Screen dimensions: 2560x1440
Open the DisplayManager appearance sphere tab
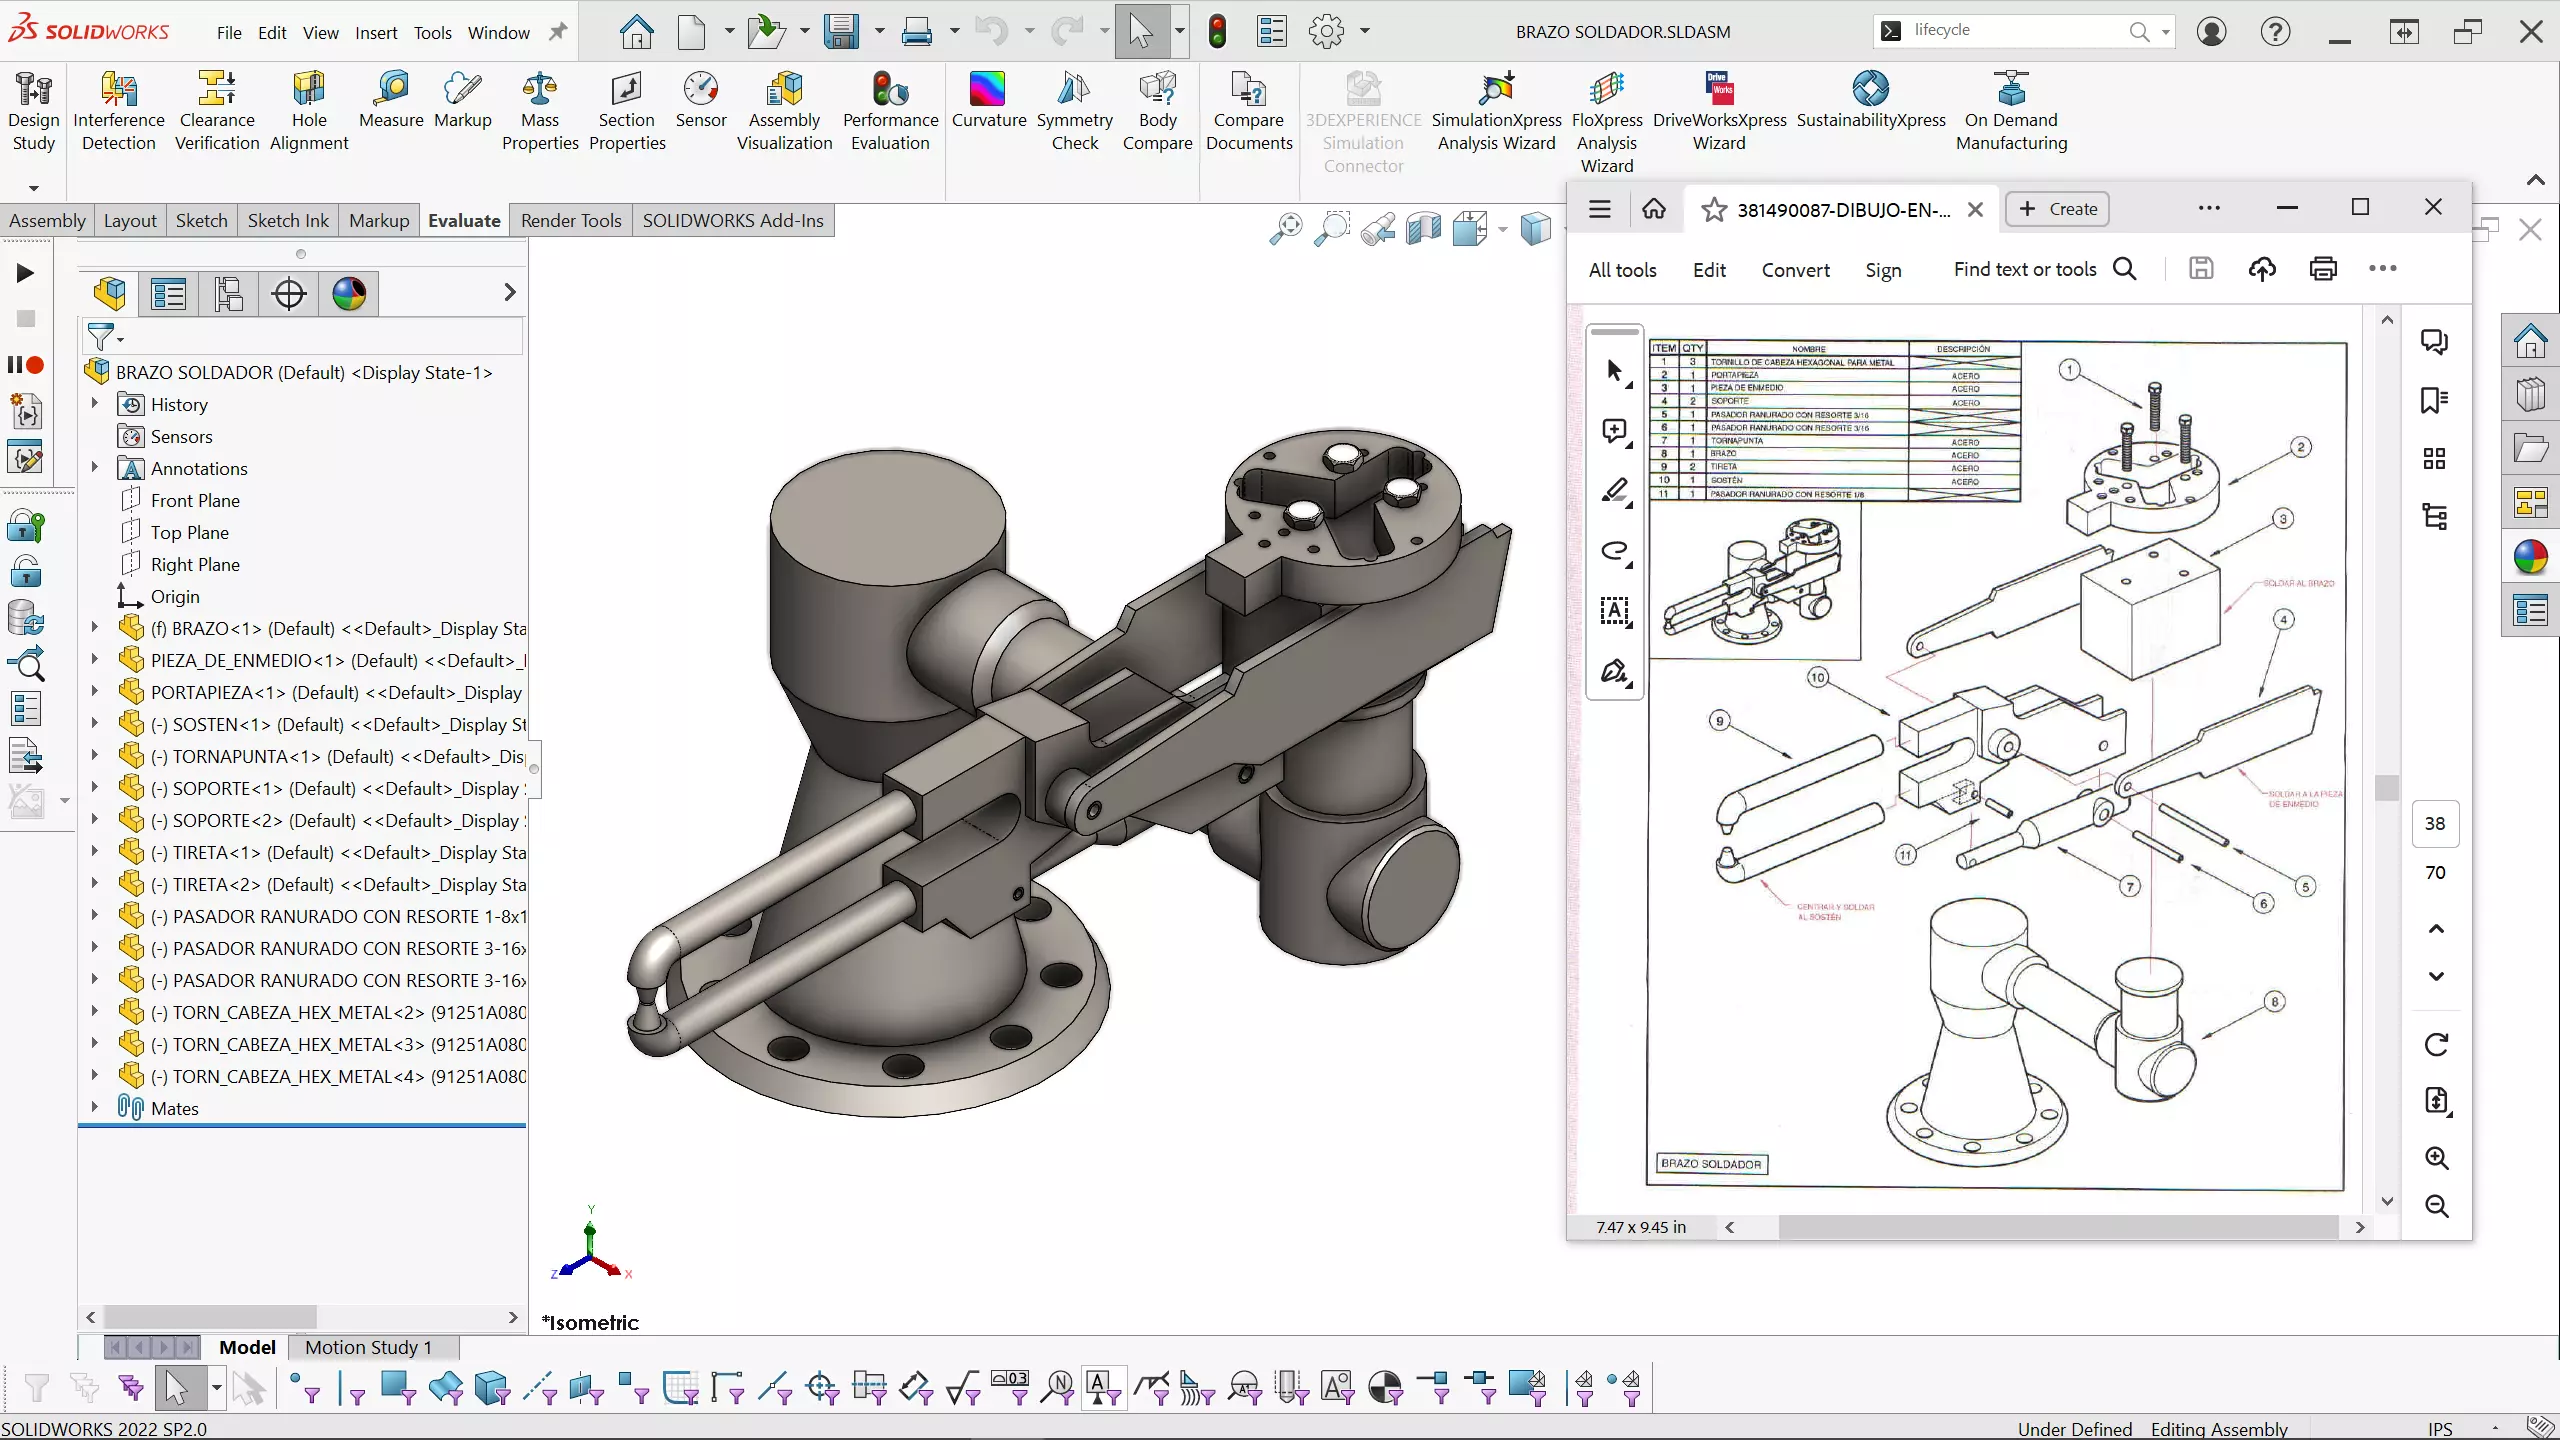(x=349, y=294)
